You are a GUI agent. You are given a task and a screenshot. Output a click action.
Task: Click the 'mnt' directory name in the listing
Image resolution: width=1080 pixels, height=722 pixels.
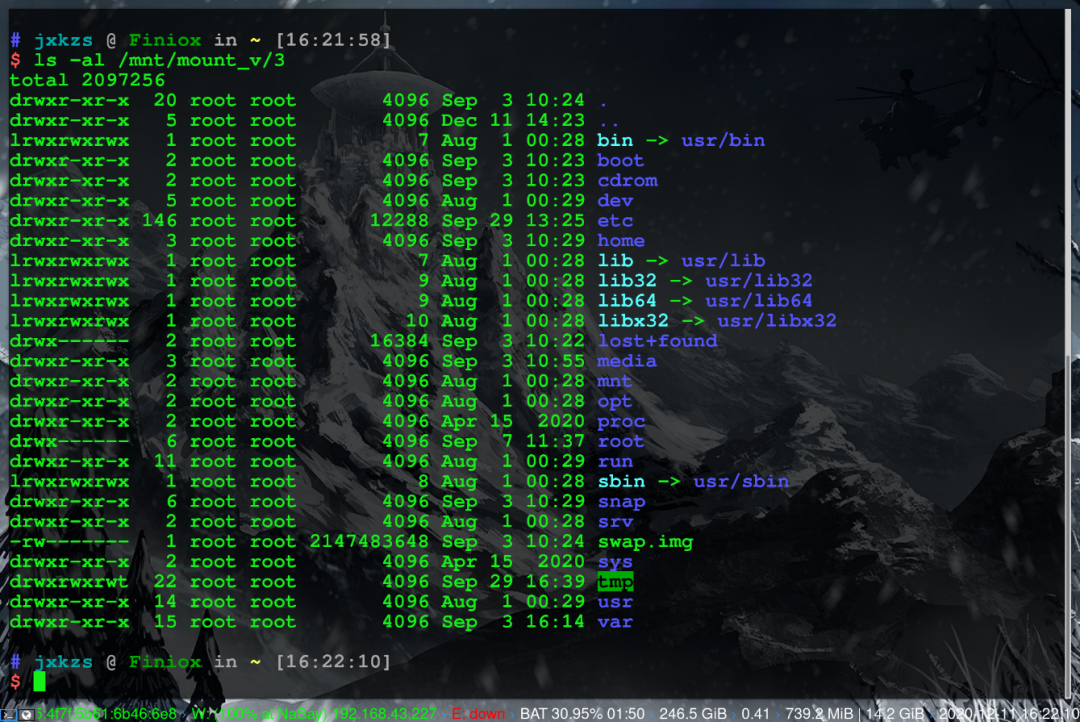pos(614,381)
